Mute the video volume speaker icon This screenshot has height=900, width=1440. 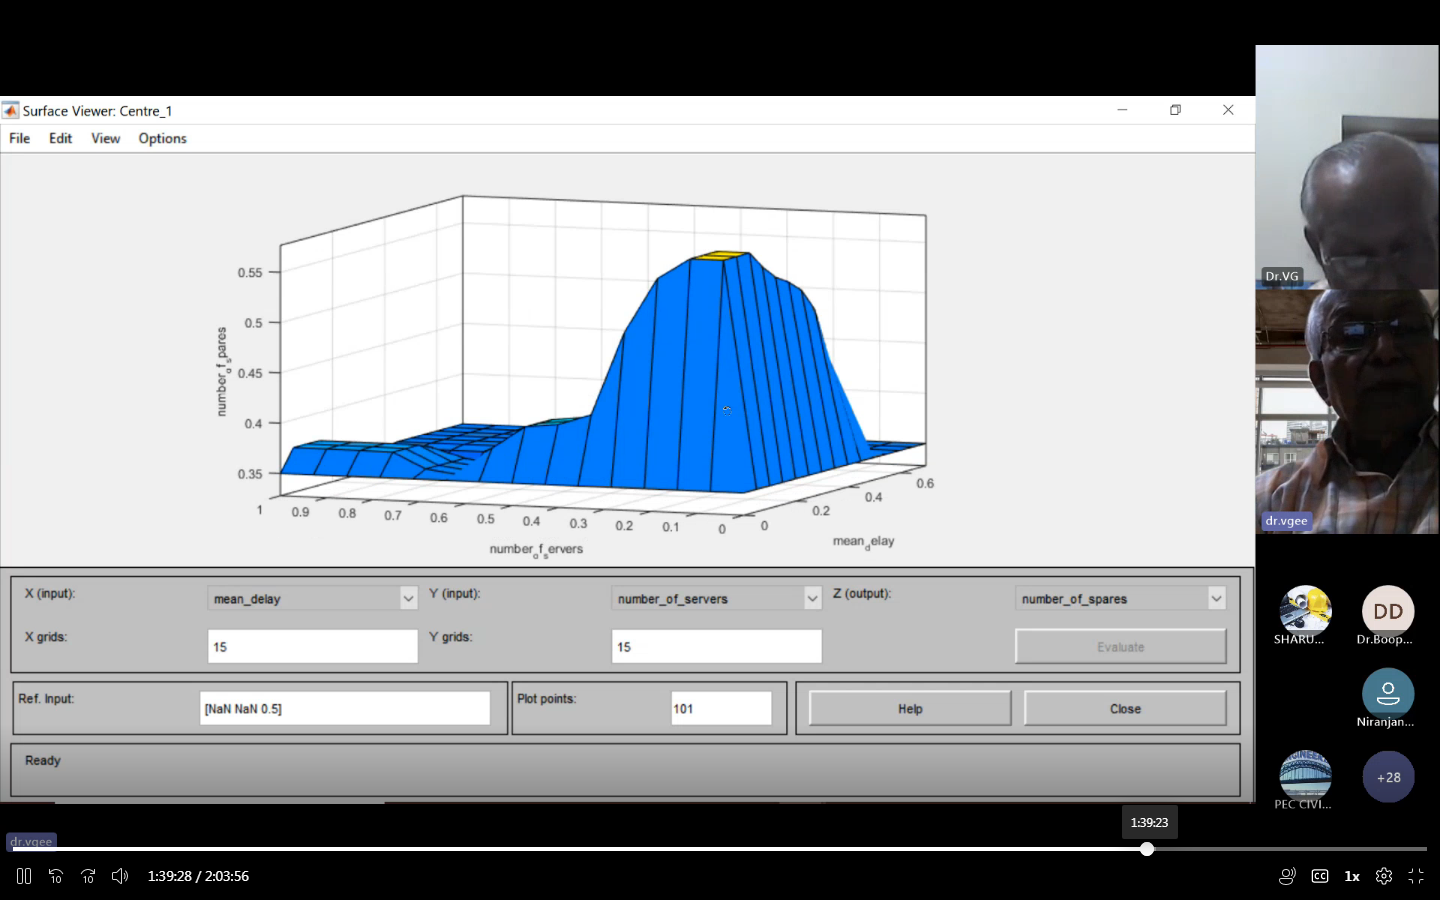pyautogui.click(x=120, y=876)
